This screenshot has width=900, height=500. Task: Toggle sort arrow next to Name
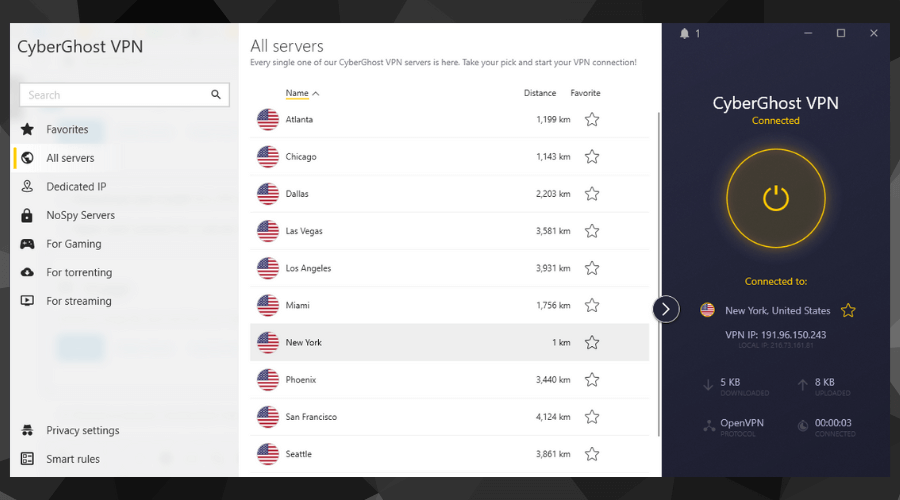coord(316,93)
